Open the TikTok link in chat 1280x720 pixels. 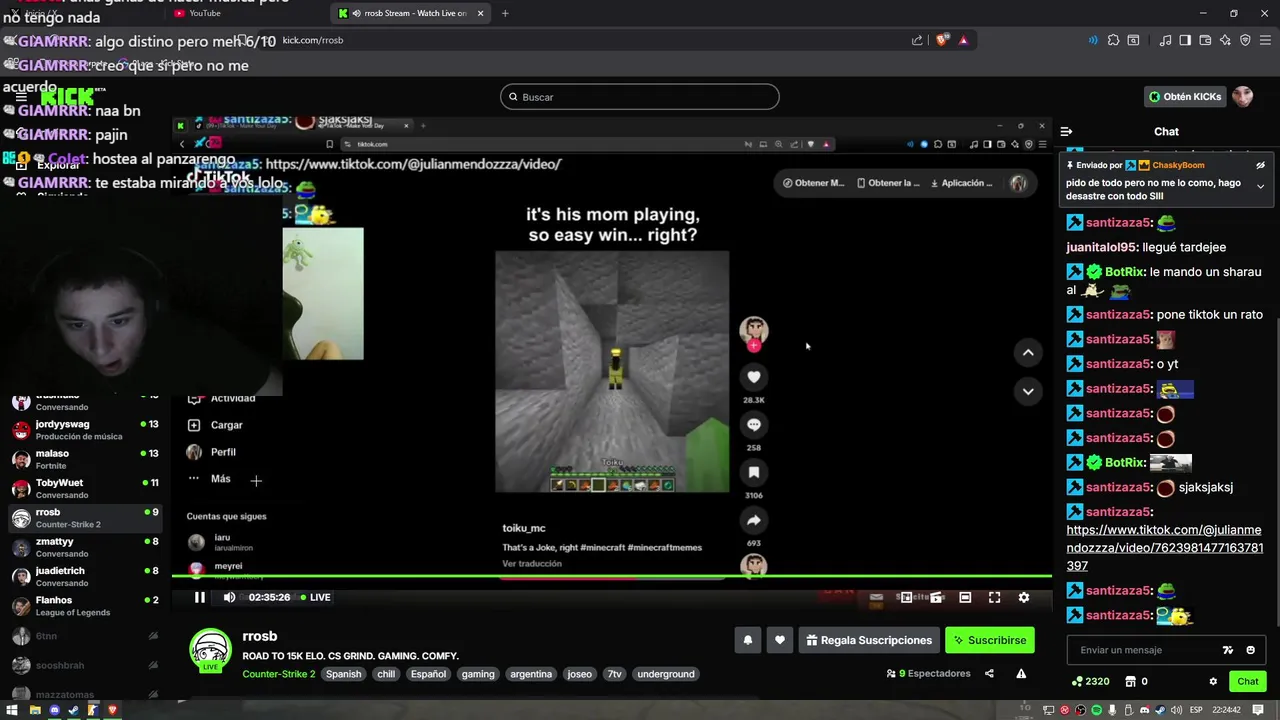point(1164,548)
